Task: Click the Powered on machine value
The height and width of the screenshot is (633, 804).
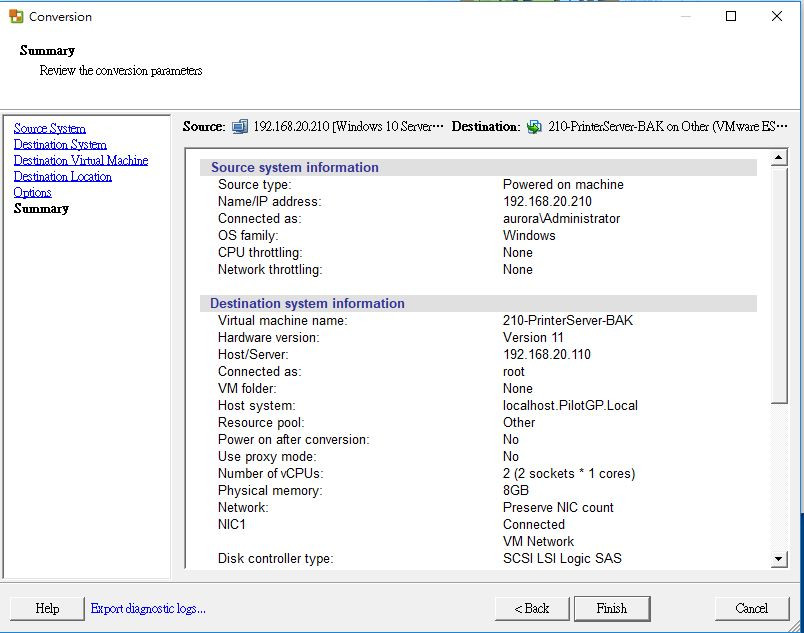Action: 563,185
